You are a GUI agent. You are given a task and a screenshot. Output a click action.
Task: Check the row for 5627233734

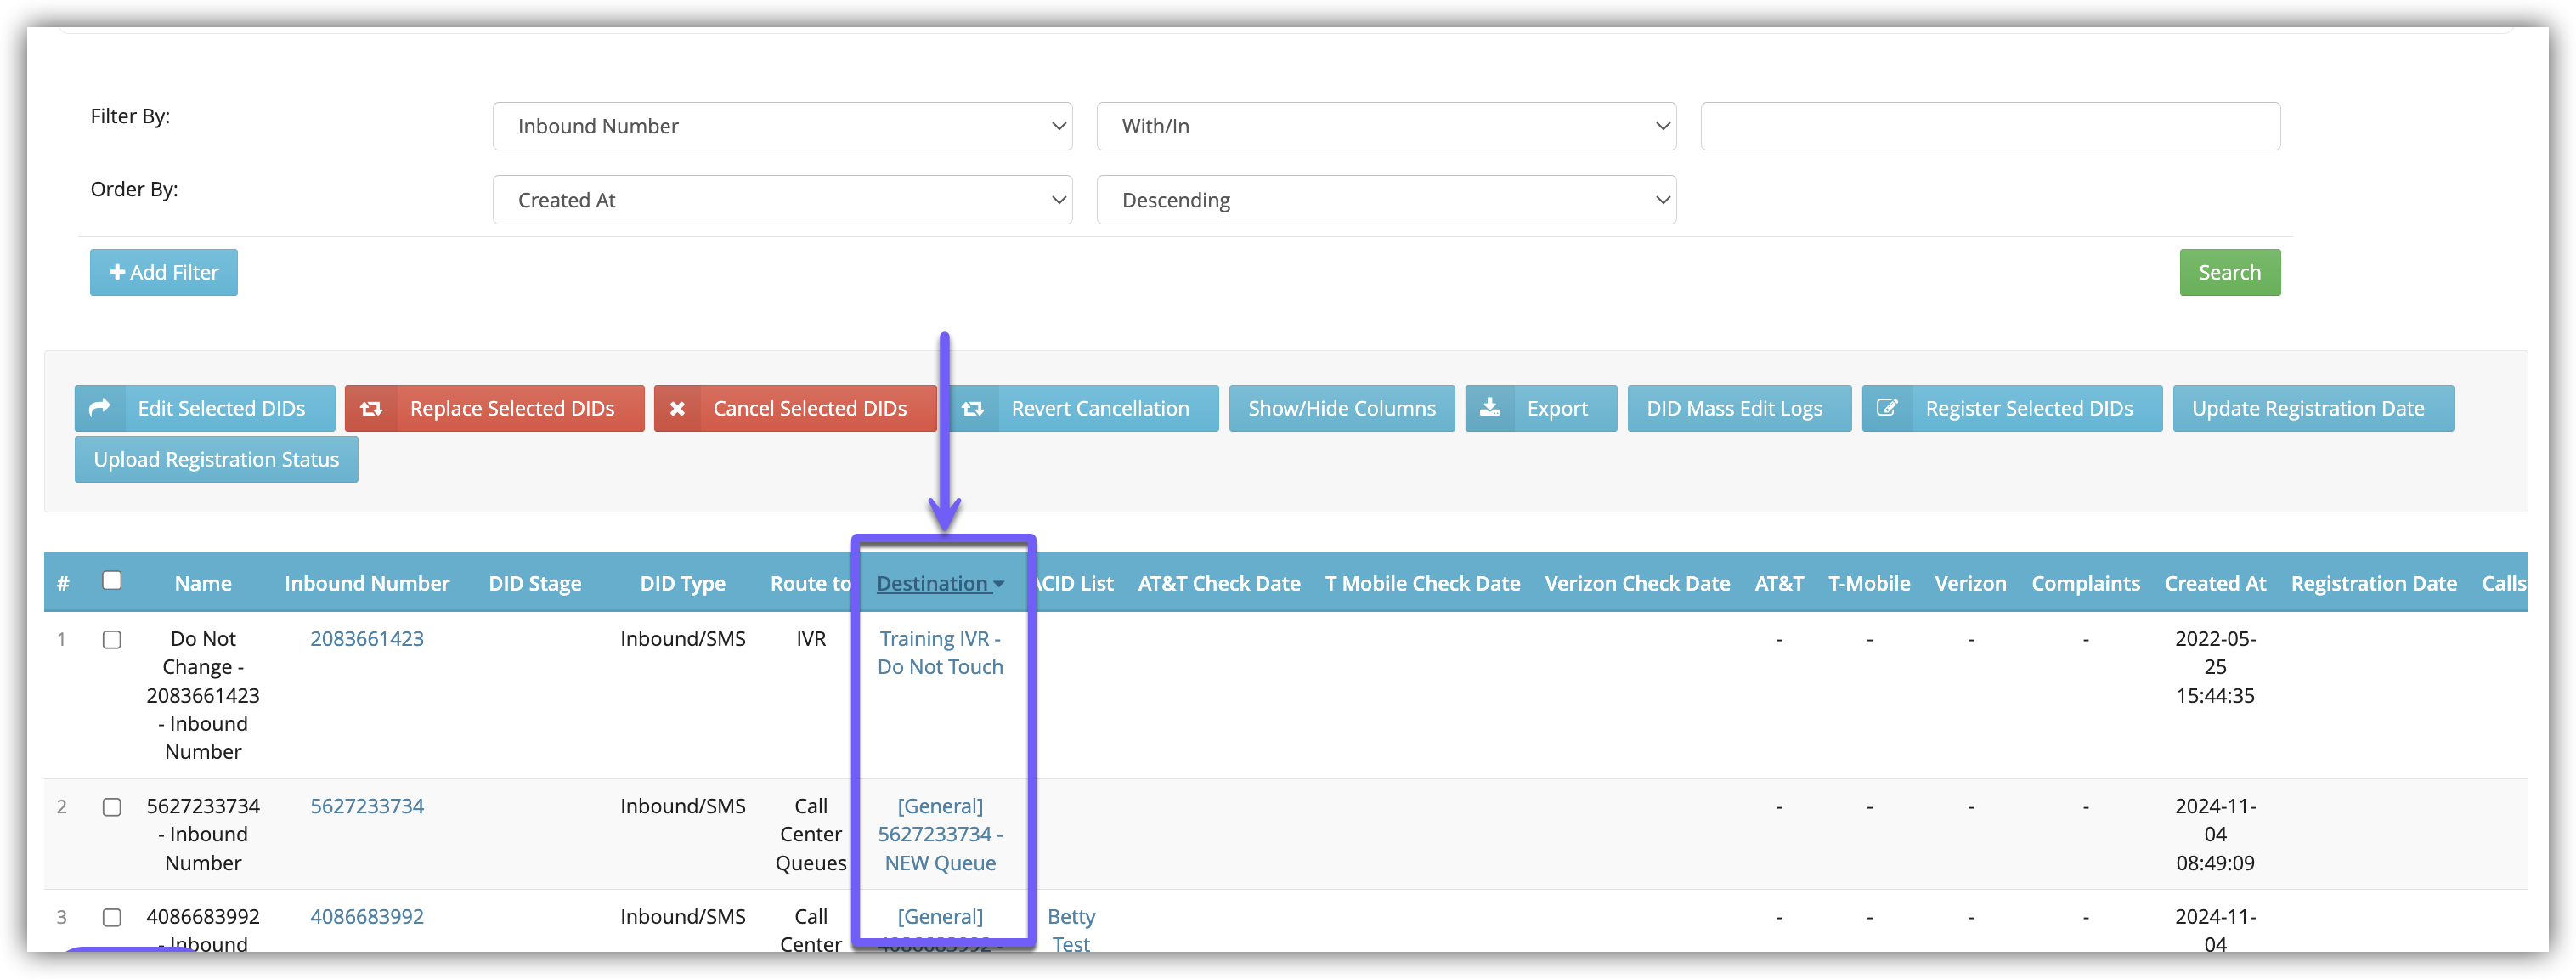(x=112, y=807)
